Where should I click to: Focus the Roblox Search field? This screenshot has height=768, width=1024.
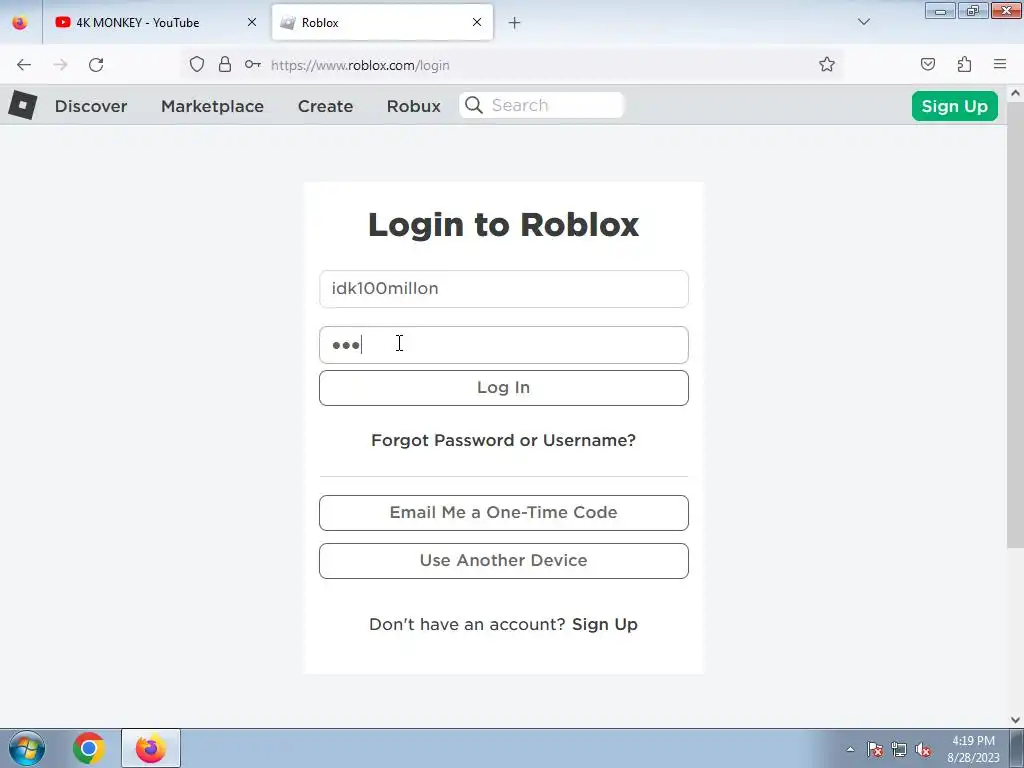tap(541, 105)
